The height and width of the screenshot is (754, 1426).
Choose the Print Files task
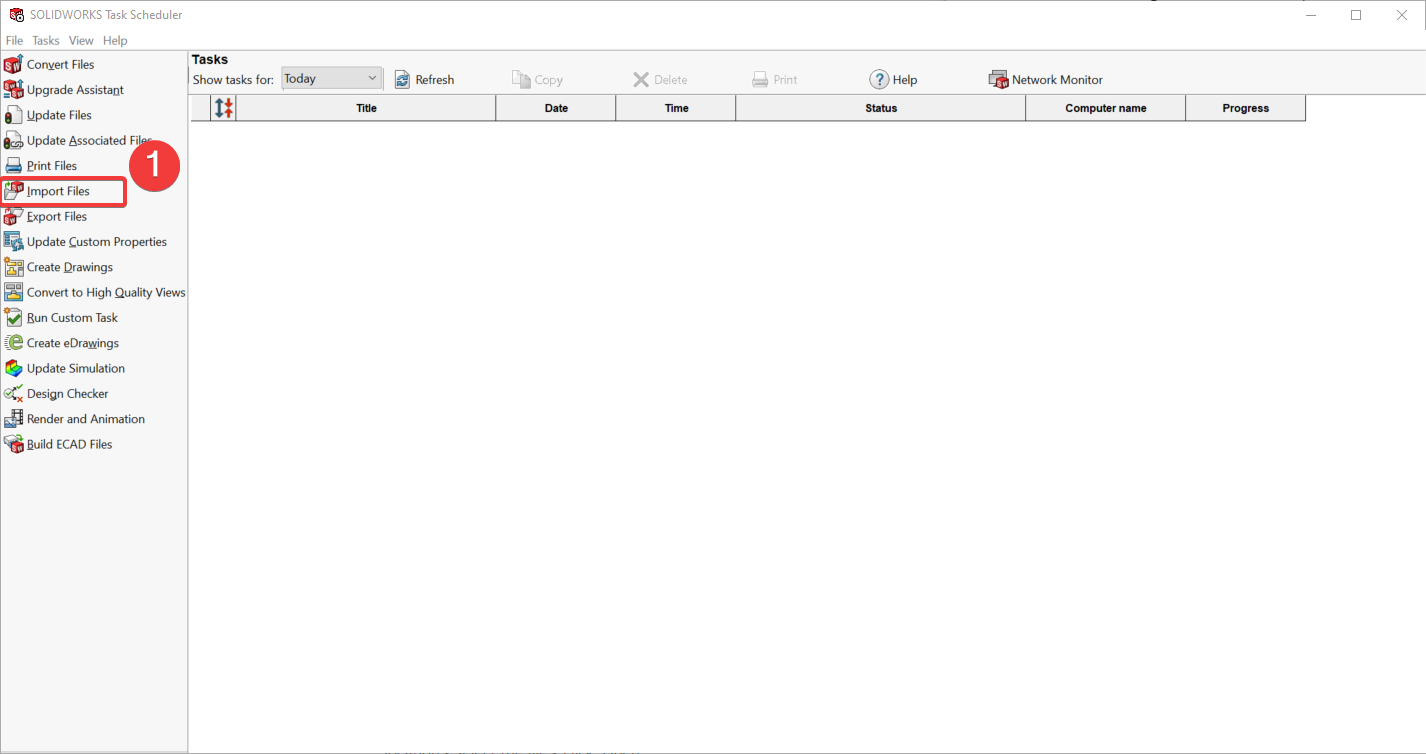pos(41,166)
